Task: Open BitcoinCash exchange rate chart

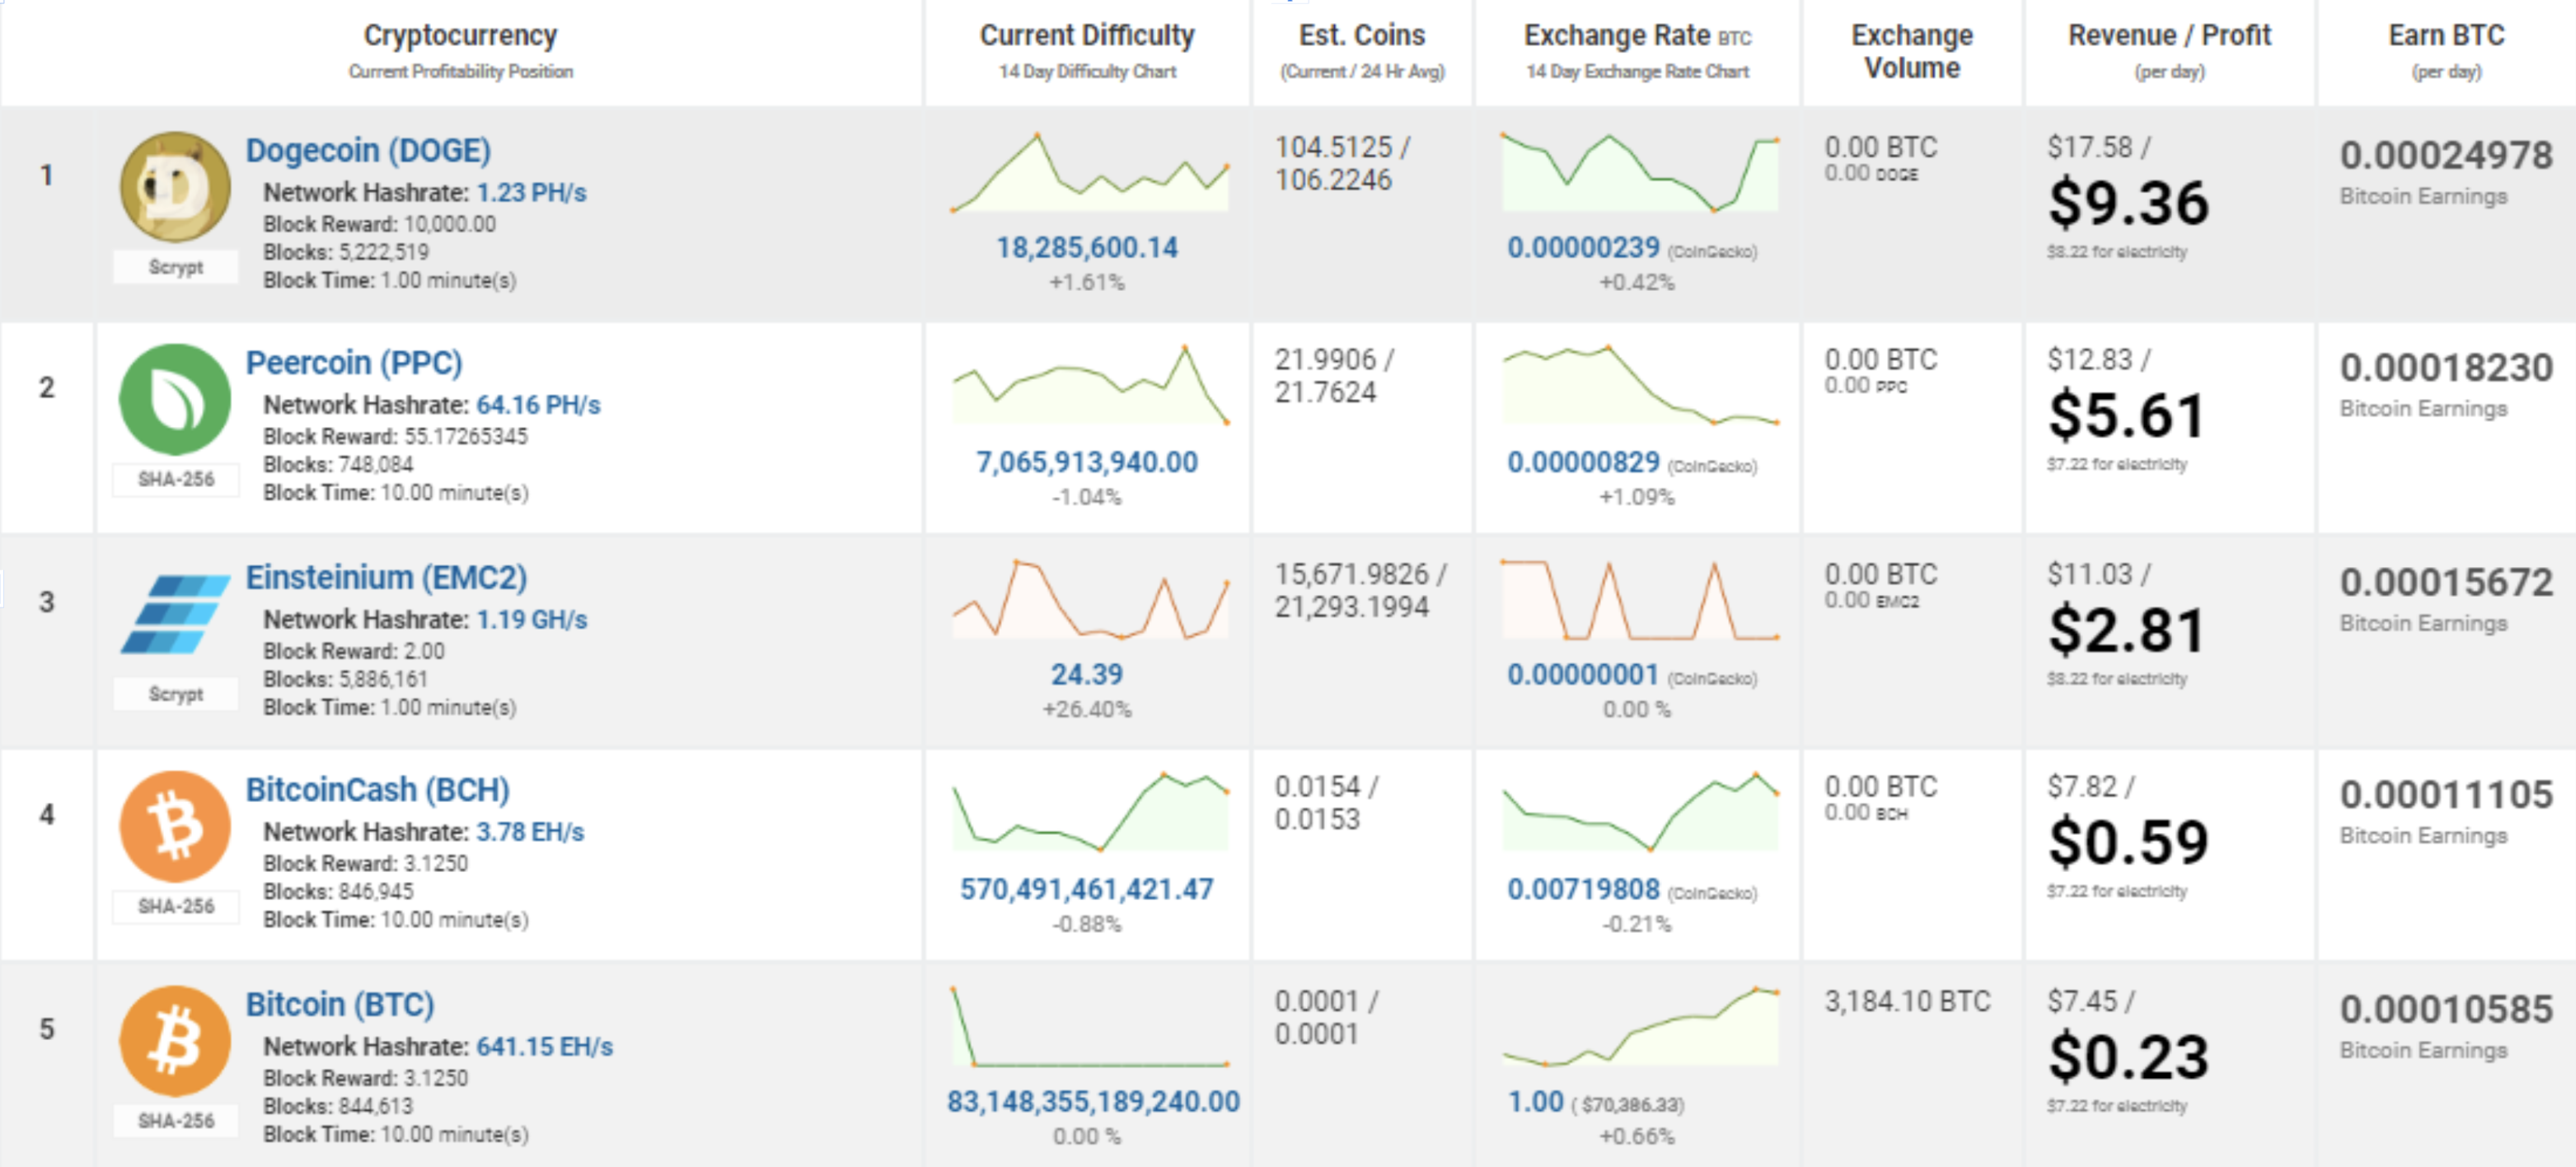Action: click(1640, 812)
